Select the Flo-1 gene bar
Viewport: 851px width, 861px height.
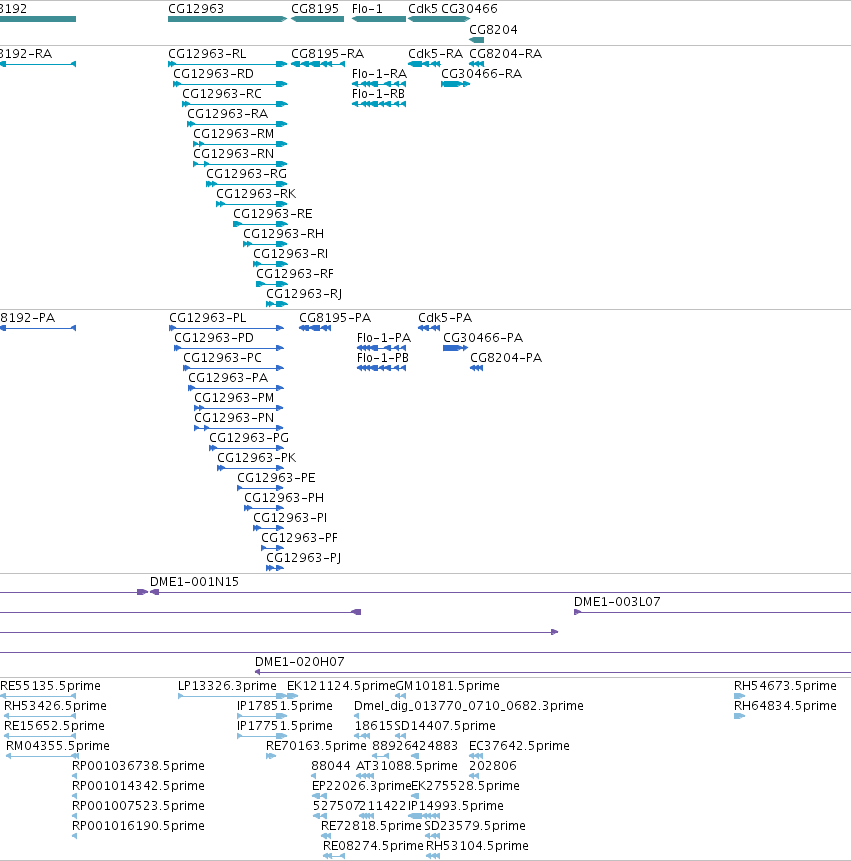tap(379, 19)
